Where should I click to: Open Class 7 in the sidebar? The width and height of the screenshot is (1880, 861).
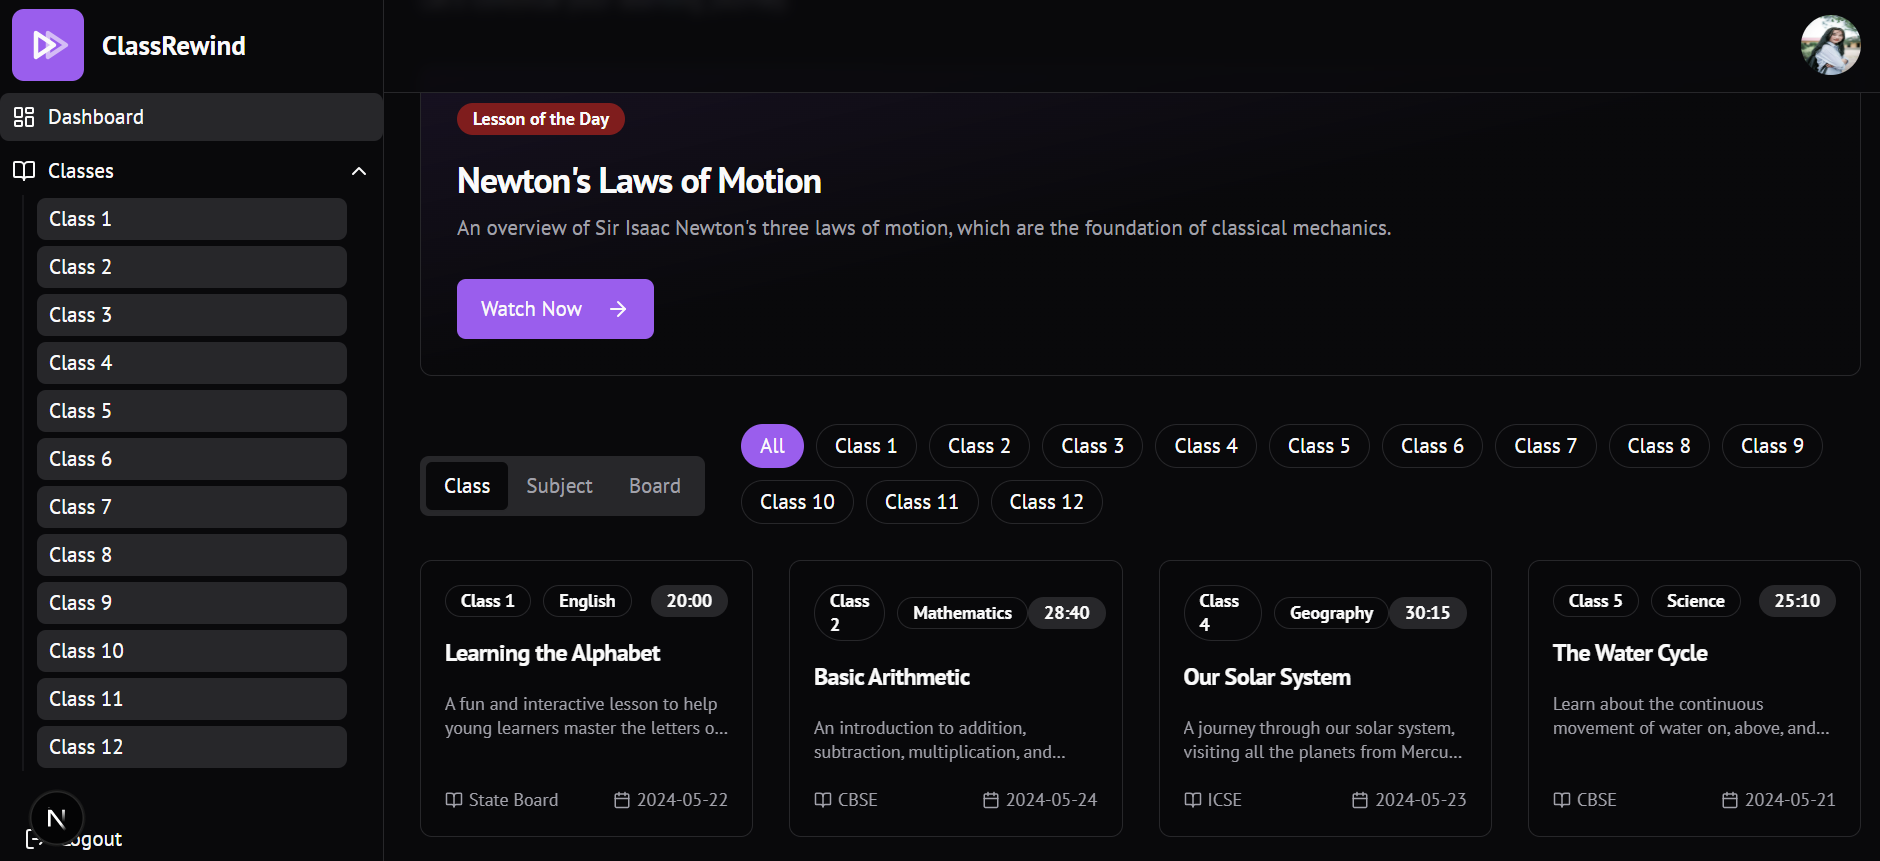(x=191, y=507)
